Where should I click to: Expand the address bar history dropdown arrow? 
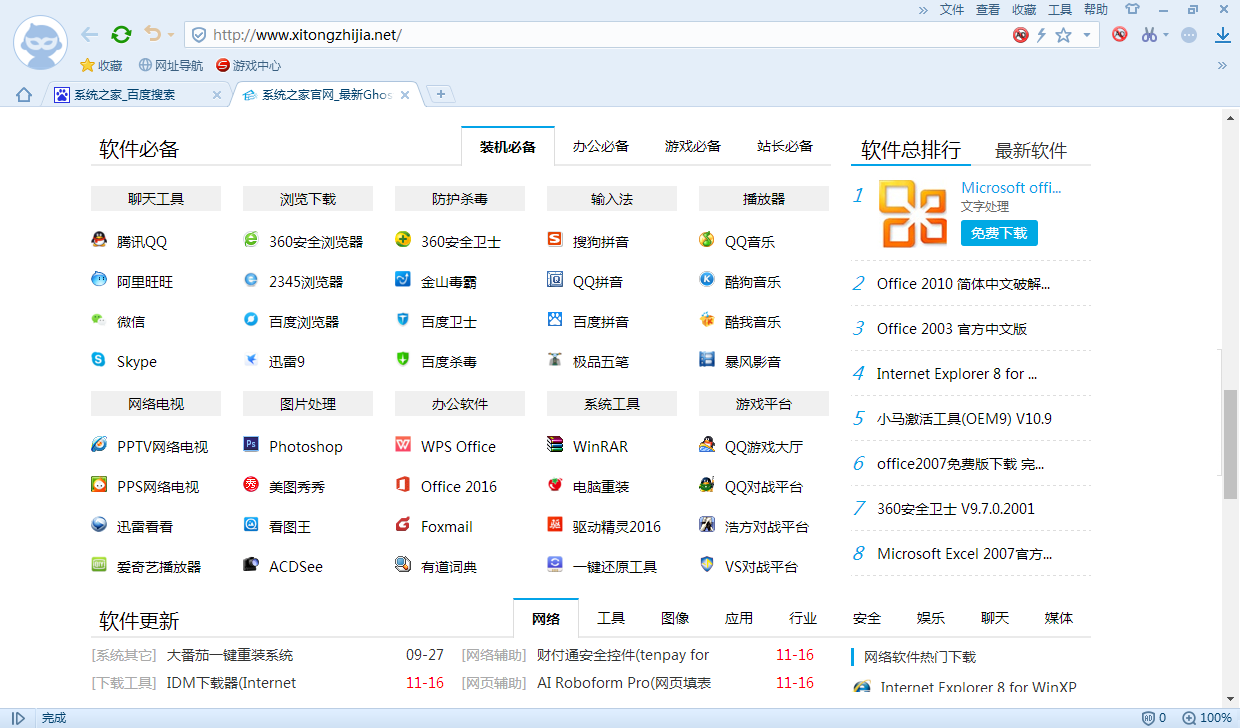[1087, 35]
